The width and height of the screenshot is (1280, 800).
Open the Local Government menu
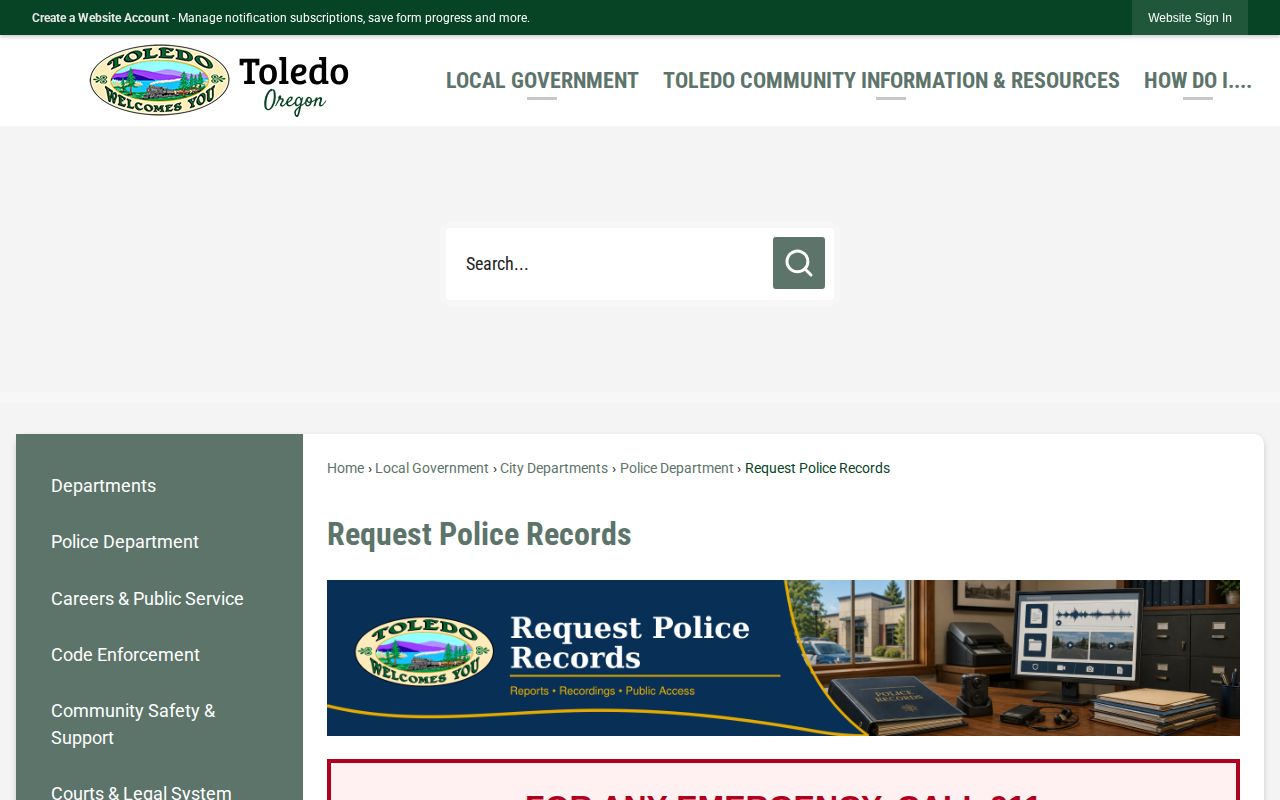(542, 81)
